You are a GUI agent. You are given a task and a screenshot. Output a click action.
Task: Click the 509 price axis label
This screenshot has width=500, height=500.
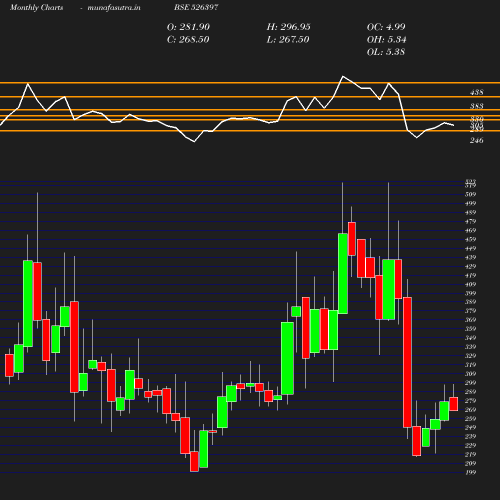[471, 194]
